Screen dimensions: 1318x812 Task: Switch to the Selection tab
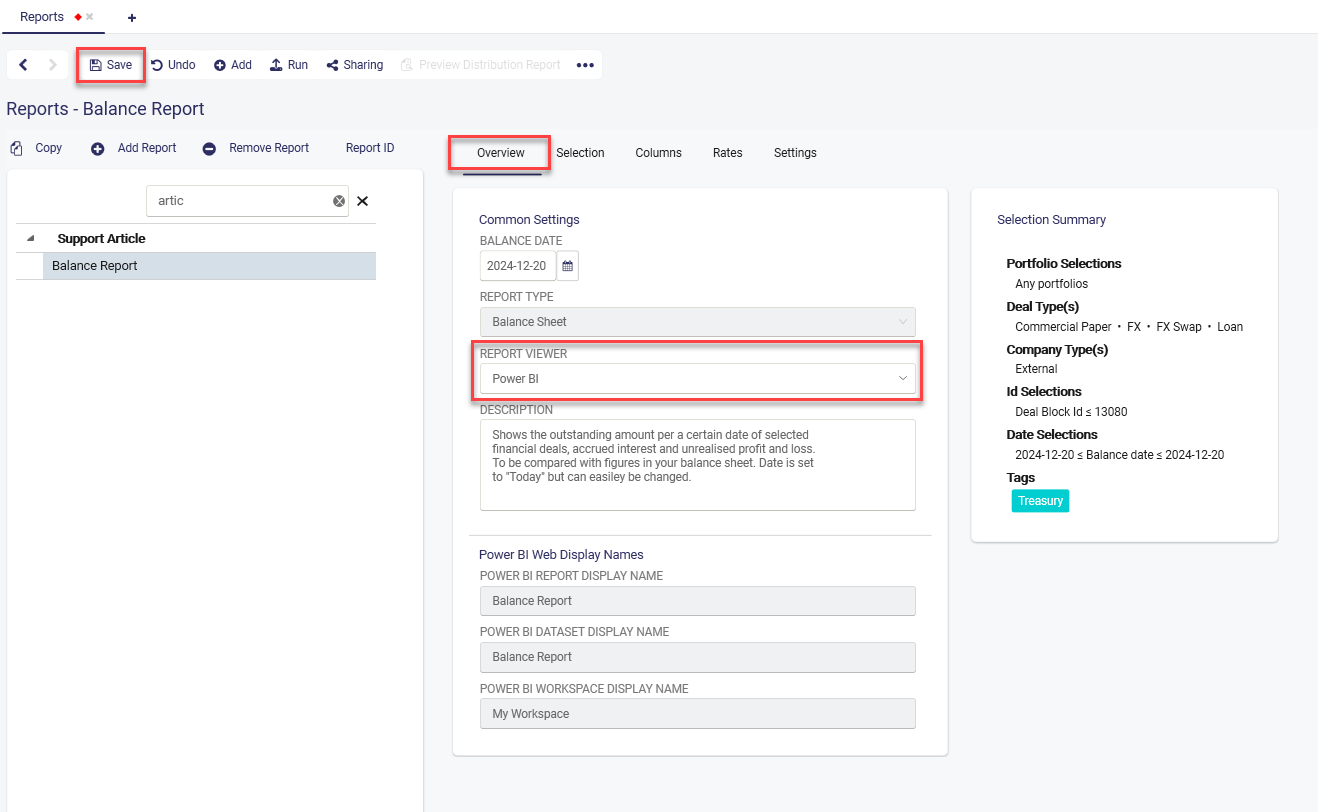pos(580,153)
